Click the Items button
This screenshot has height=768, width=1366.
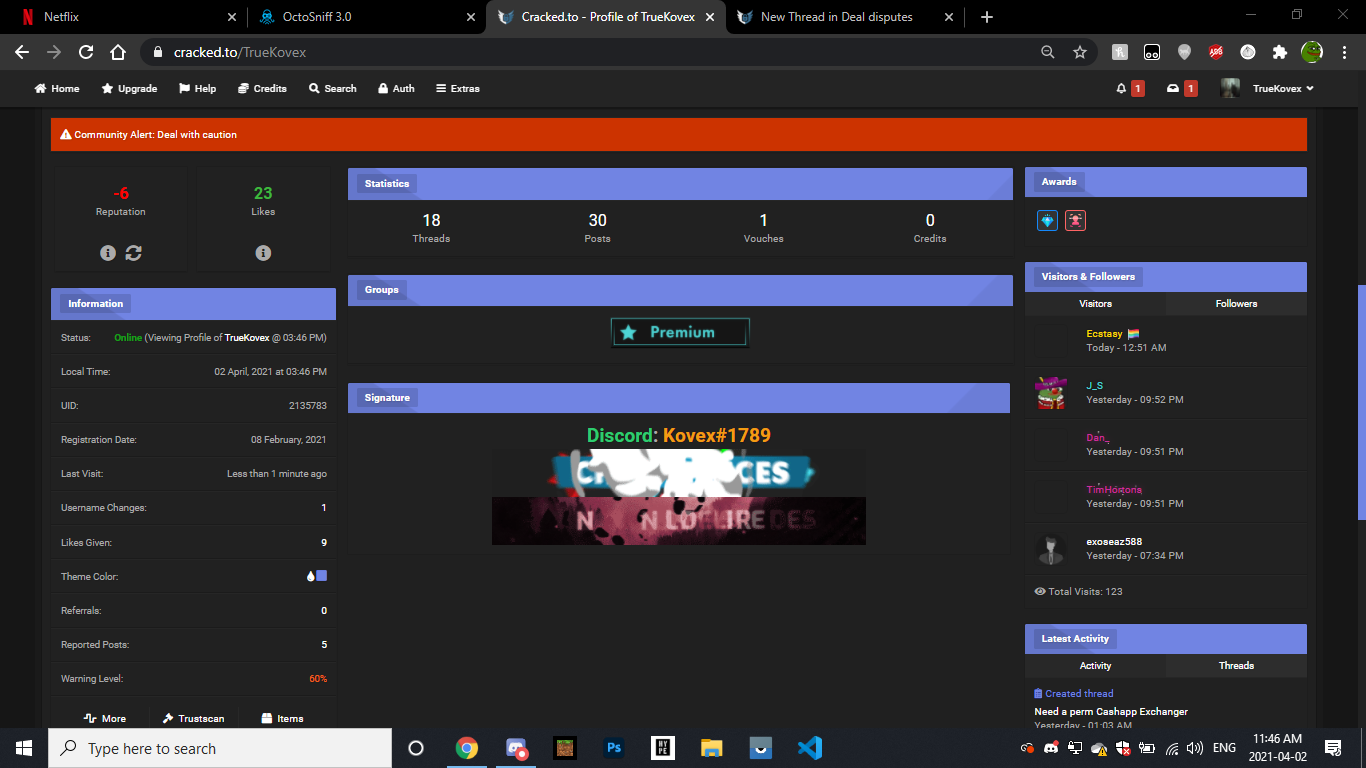282,718
